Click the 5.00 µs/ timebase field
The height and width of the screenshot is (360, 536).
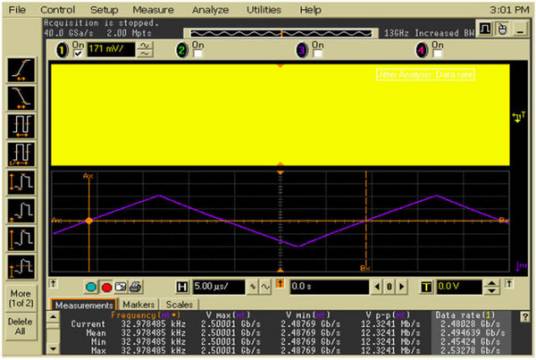click(x=219, y=287)
